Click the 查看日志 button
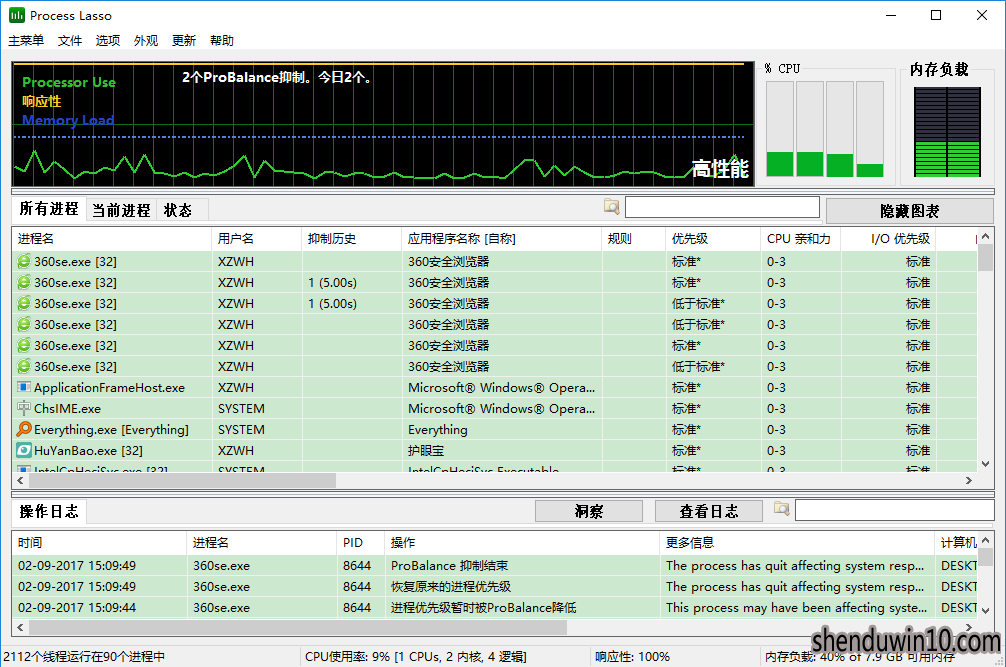Screen dimensions: 1006x667 click(708, 511)
